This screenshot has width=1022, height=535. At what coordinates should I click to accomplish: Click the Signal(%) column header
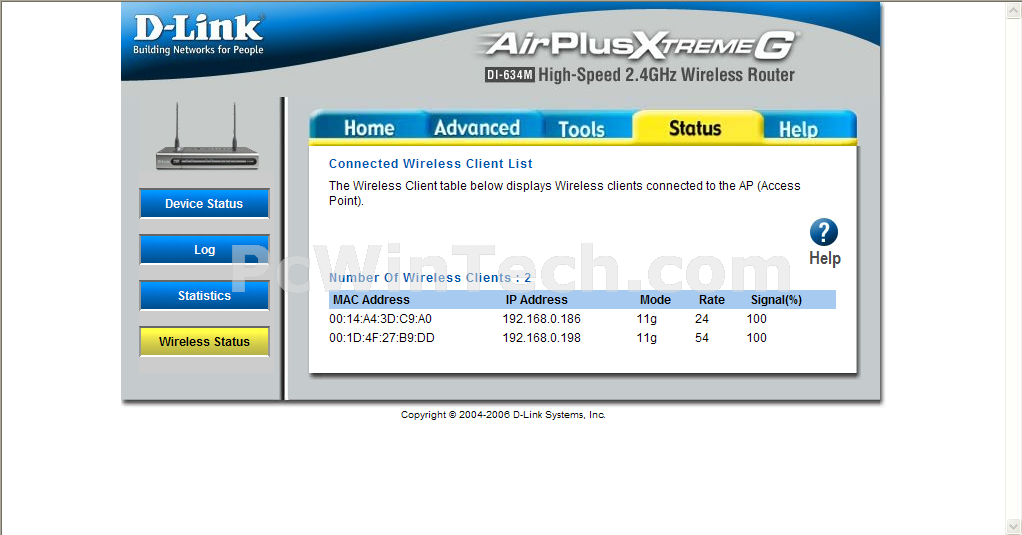pyautogui.click(x=776, y=300)
